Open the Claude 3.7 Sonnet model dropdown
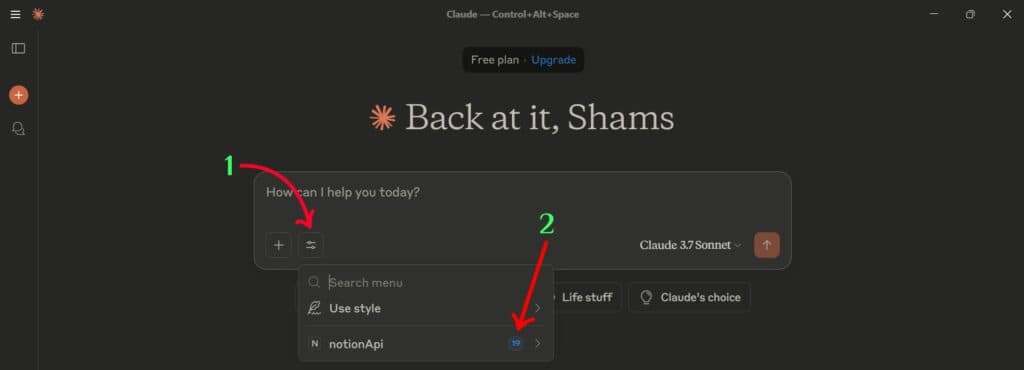1024x370 pixels. tap(690, 245)
